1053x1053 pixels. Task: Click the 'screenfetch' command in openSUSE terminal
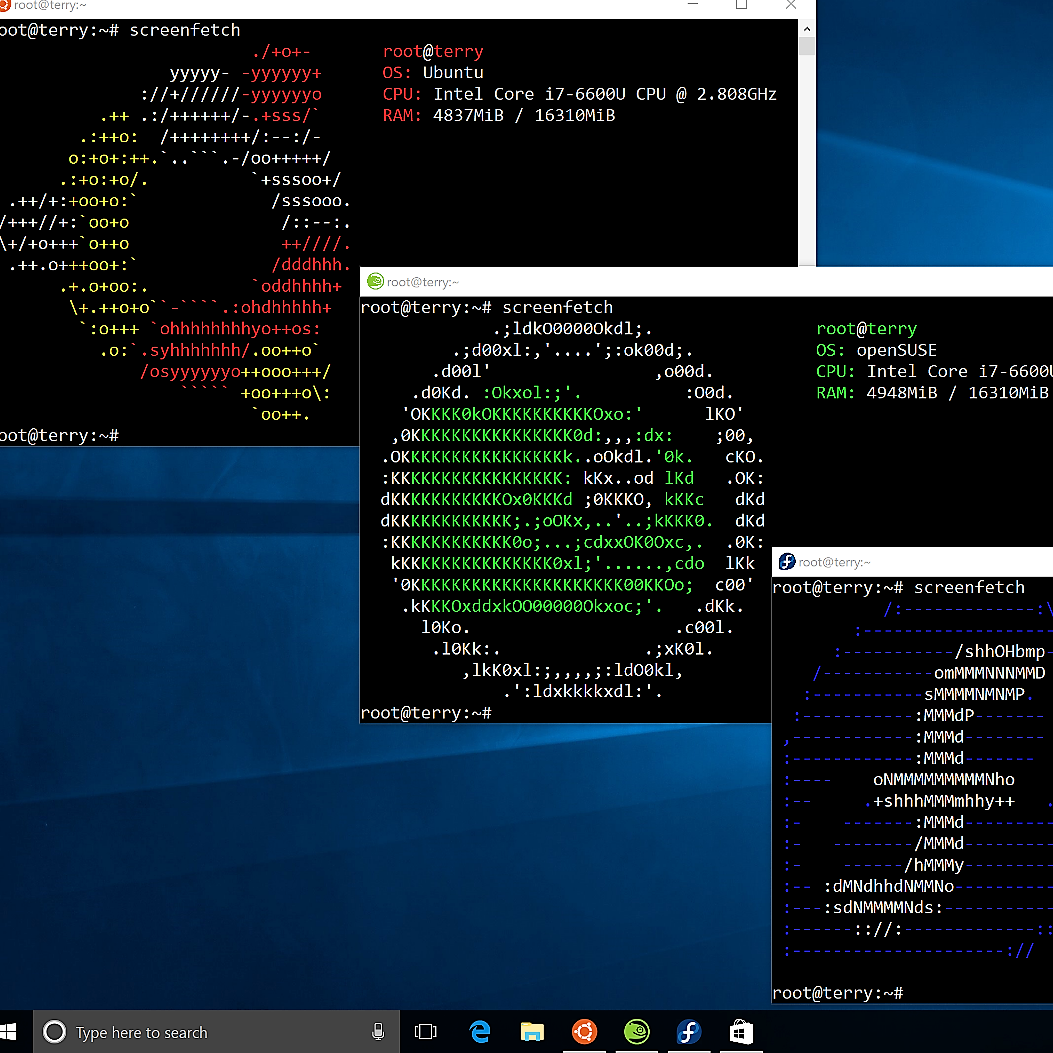(557, 308)
